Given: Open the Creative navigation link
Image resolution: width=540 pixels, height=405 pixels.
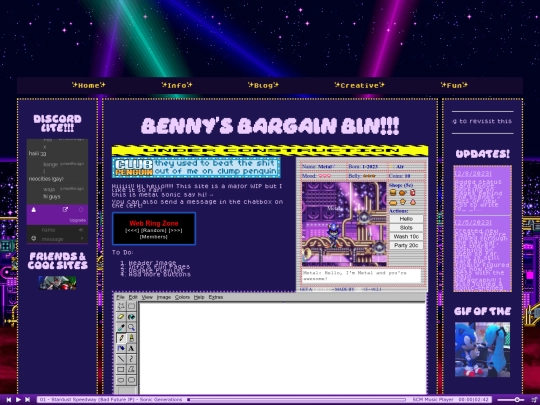Looking at the screenshot, I should (x=360, y=85).
